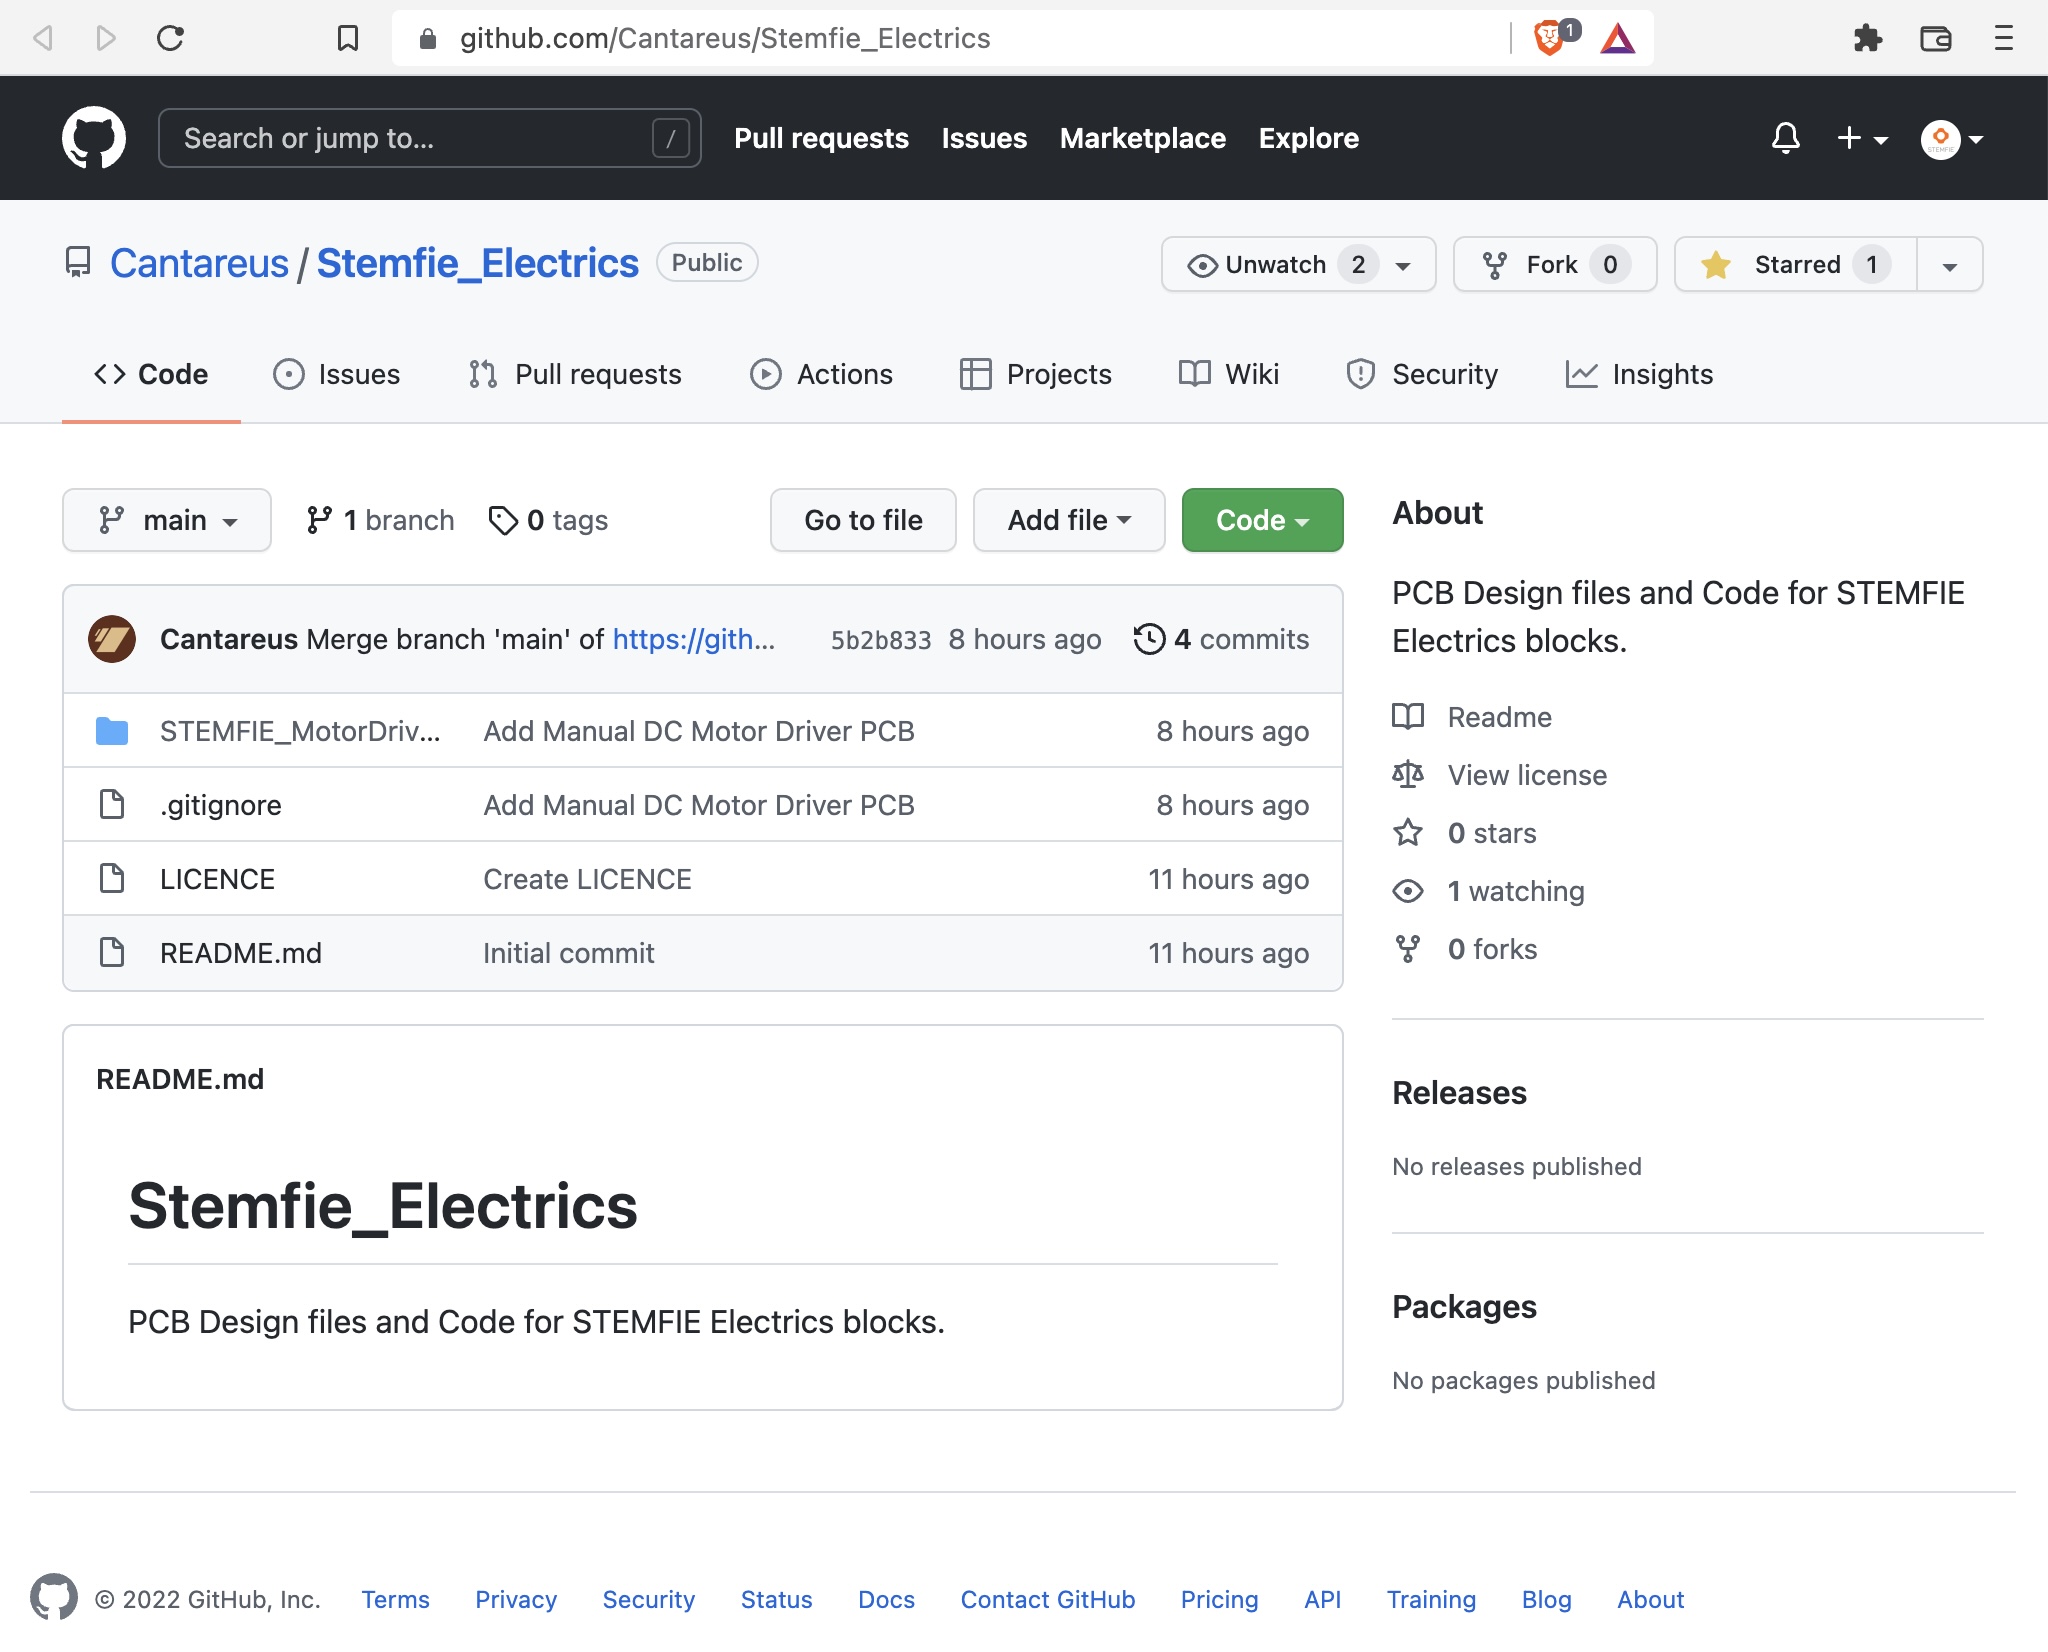View the 0 tags link
This screenshot has width=2048, height=1652.
pos(548,520)
